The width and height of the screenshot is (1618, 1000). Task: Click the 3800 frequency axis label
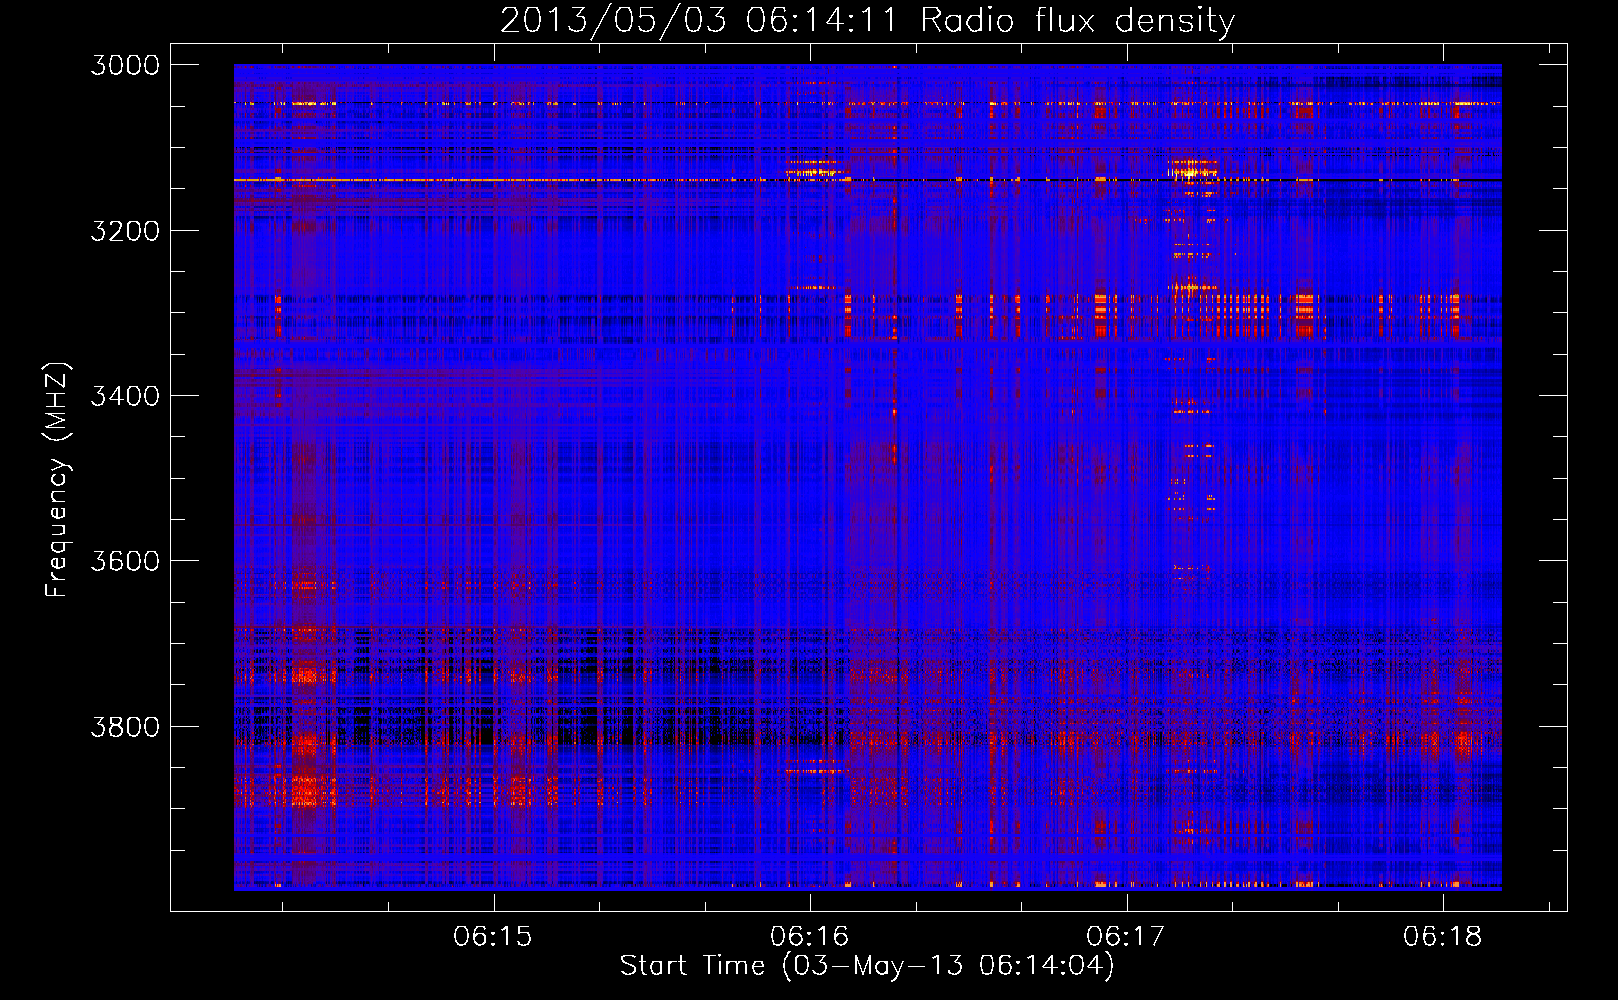pyautogui.click(x=125, y=727)
